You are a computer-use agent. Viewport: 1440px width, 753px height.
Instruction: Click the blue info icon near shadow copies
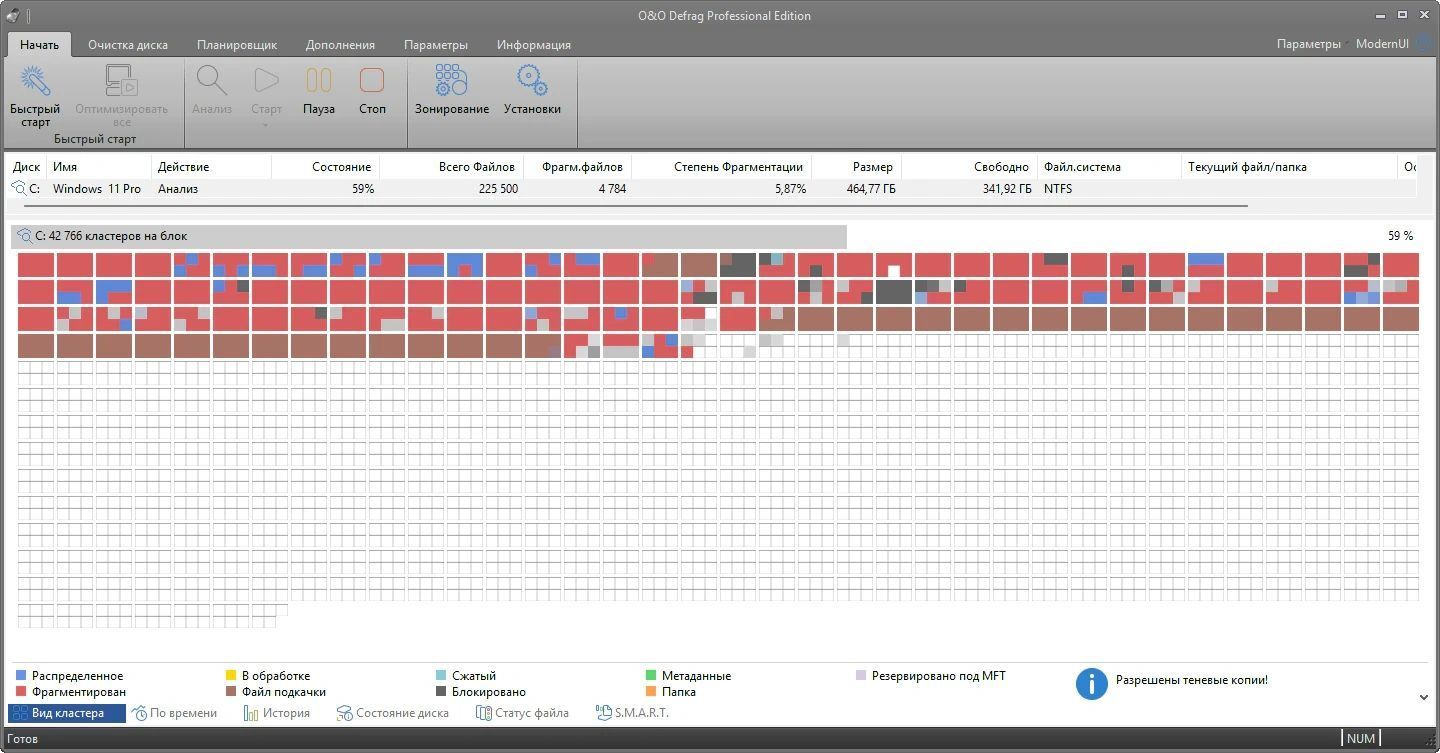(x=1091, y=684)
